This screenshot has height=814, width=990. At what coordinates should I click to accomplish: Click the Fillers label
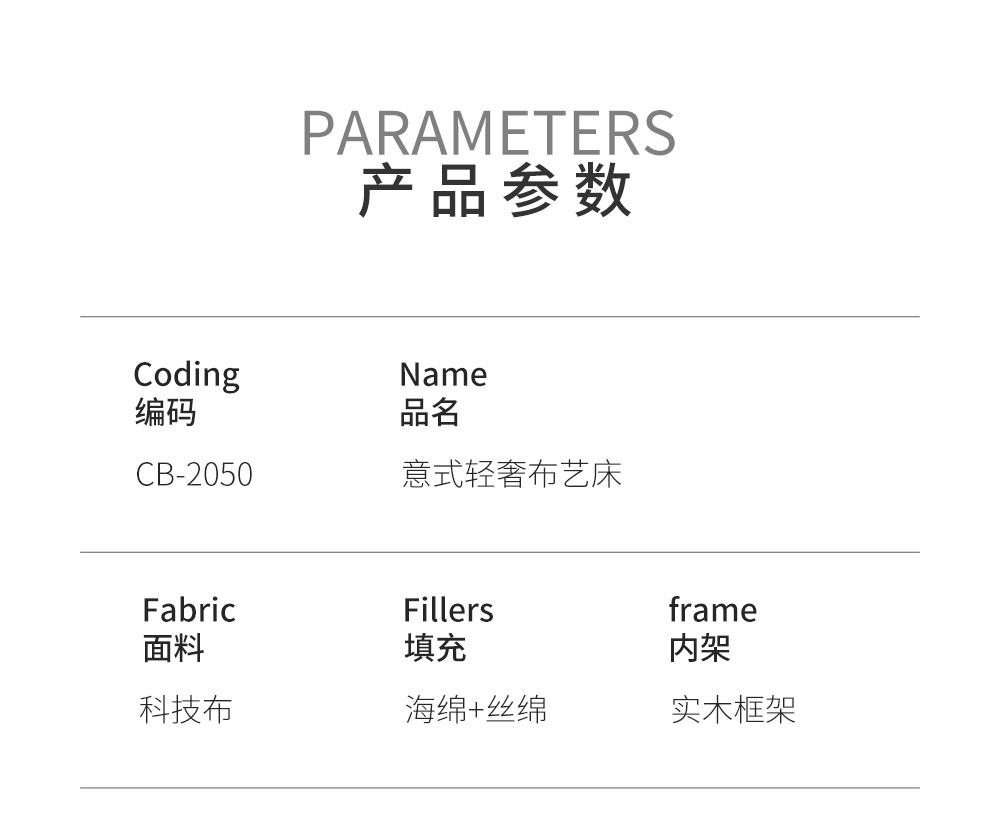448,610
